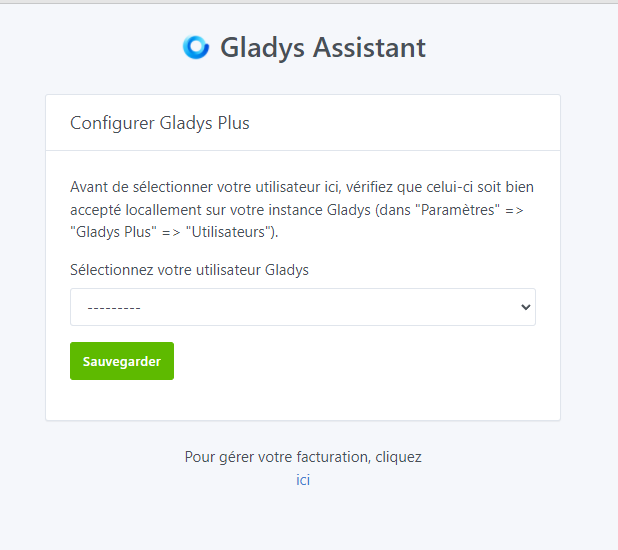The width and height of the screenshot is (618, 550).
Task: Click the quoted "Utilisateurs" text in instructions
Action: tap(230, 232)
